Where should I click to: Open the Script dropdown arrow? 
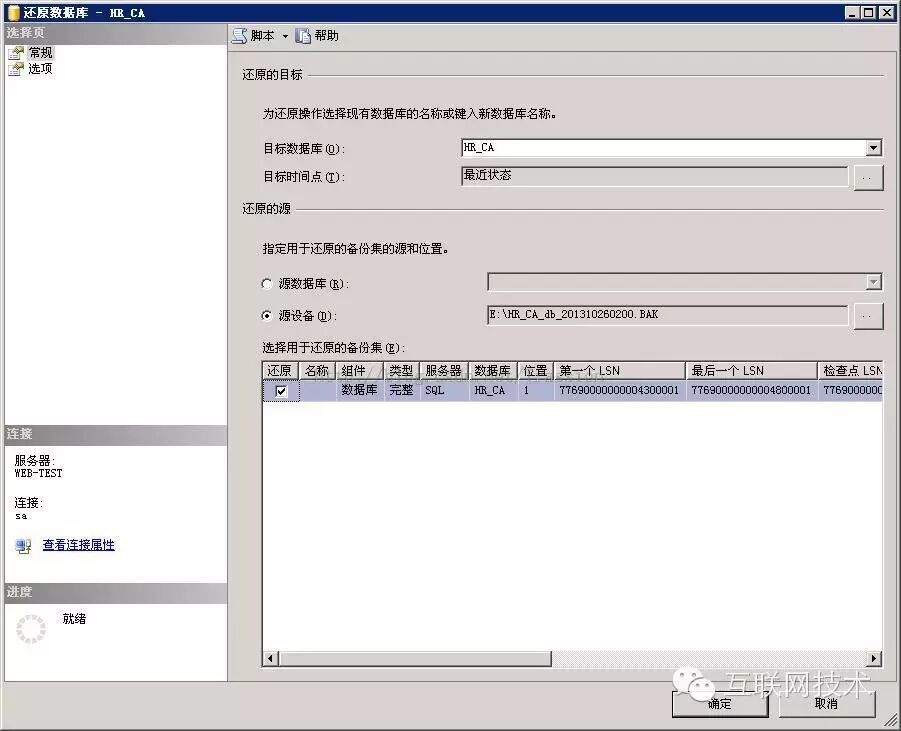point(285,36)
